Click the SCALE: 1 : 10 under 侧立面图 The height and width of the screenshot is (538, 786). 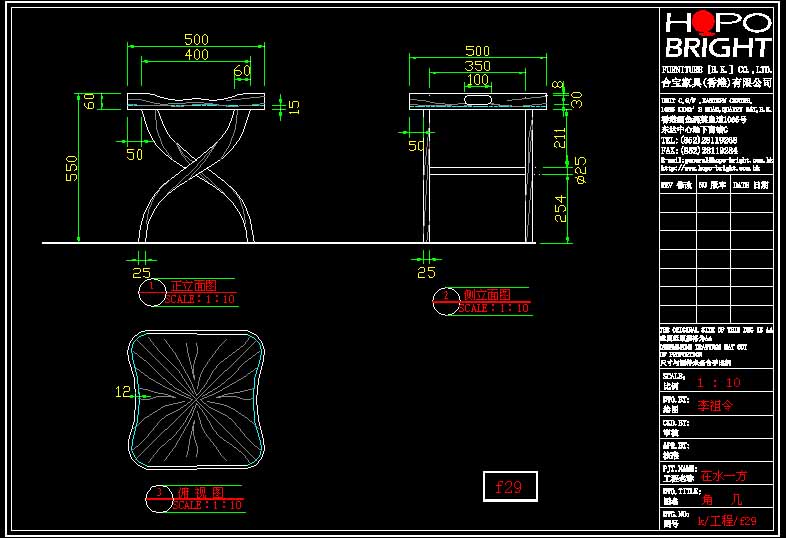(x=494, y=308)
